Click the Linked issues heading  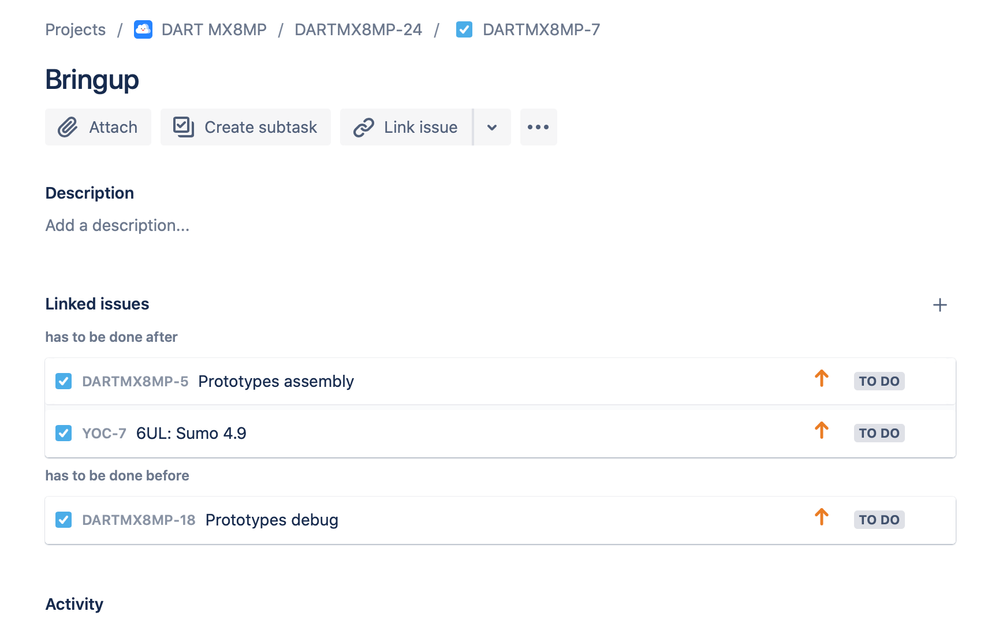pos(97,304)
